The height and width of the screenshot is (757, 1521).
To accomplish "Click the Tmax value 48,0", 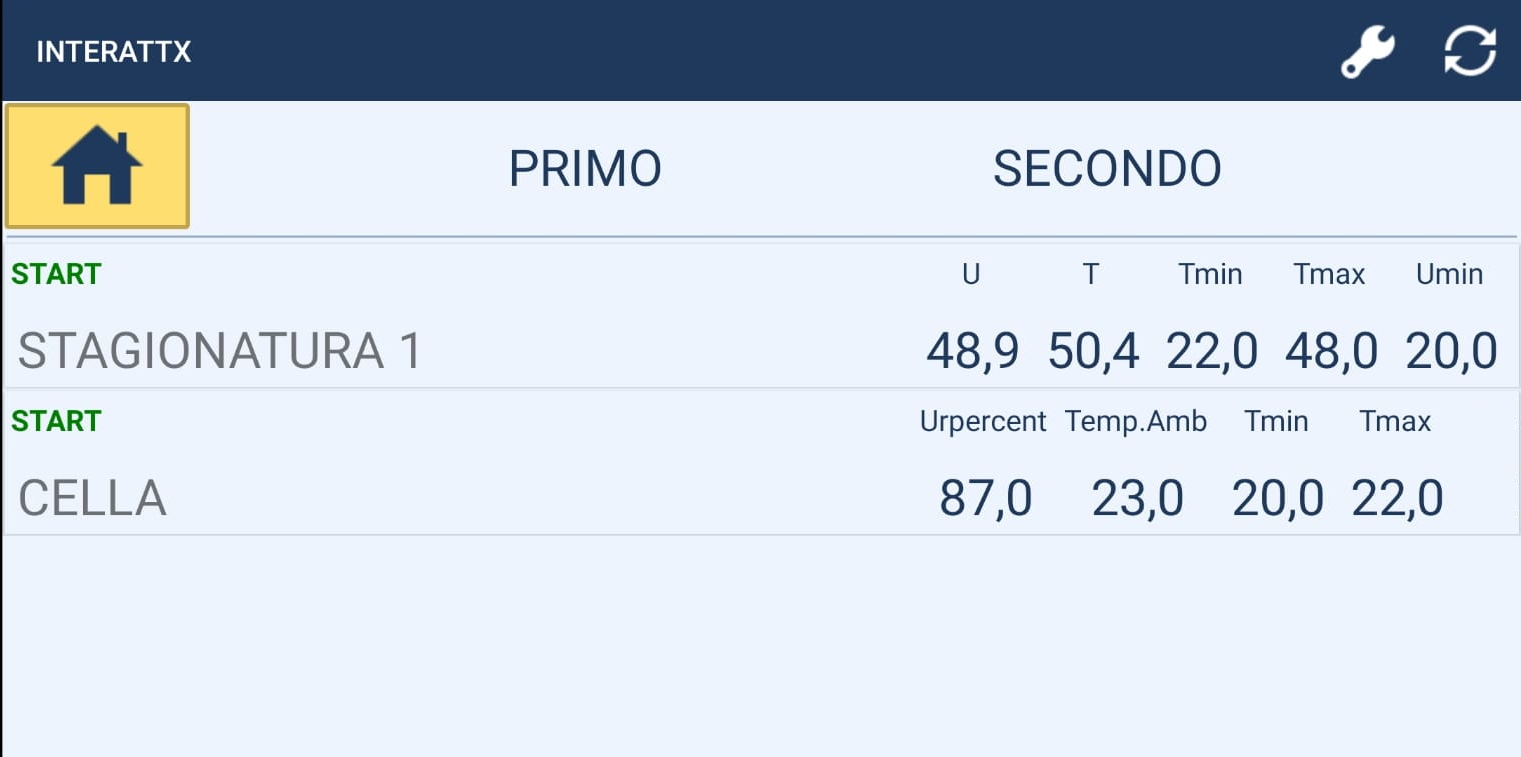I will tap(1331, 351).
